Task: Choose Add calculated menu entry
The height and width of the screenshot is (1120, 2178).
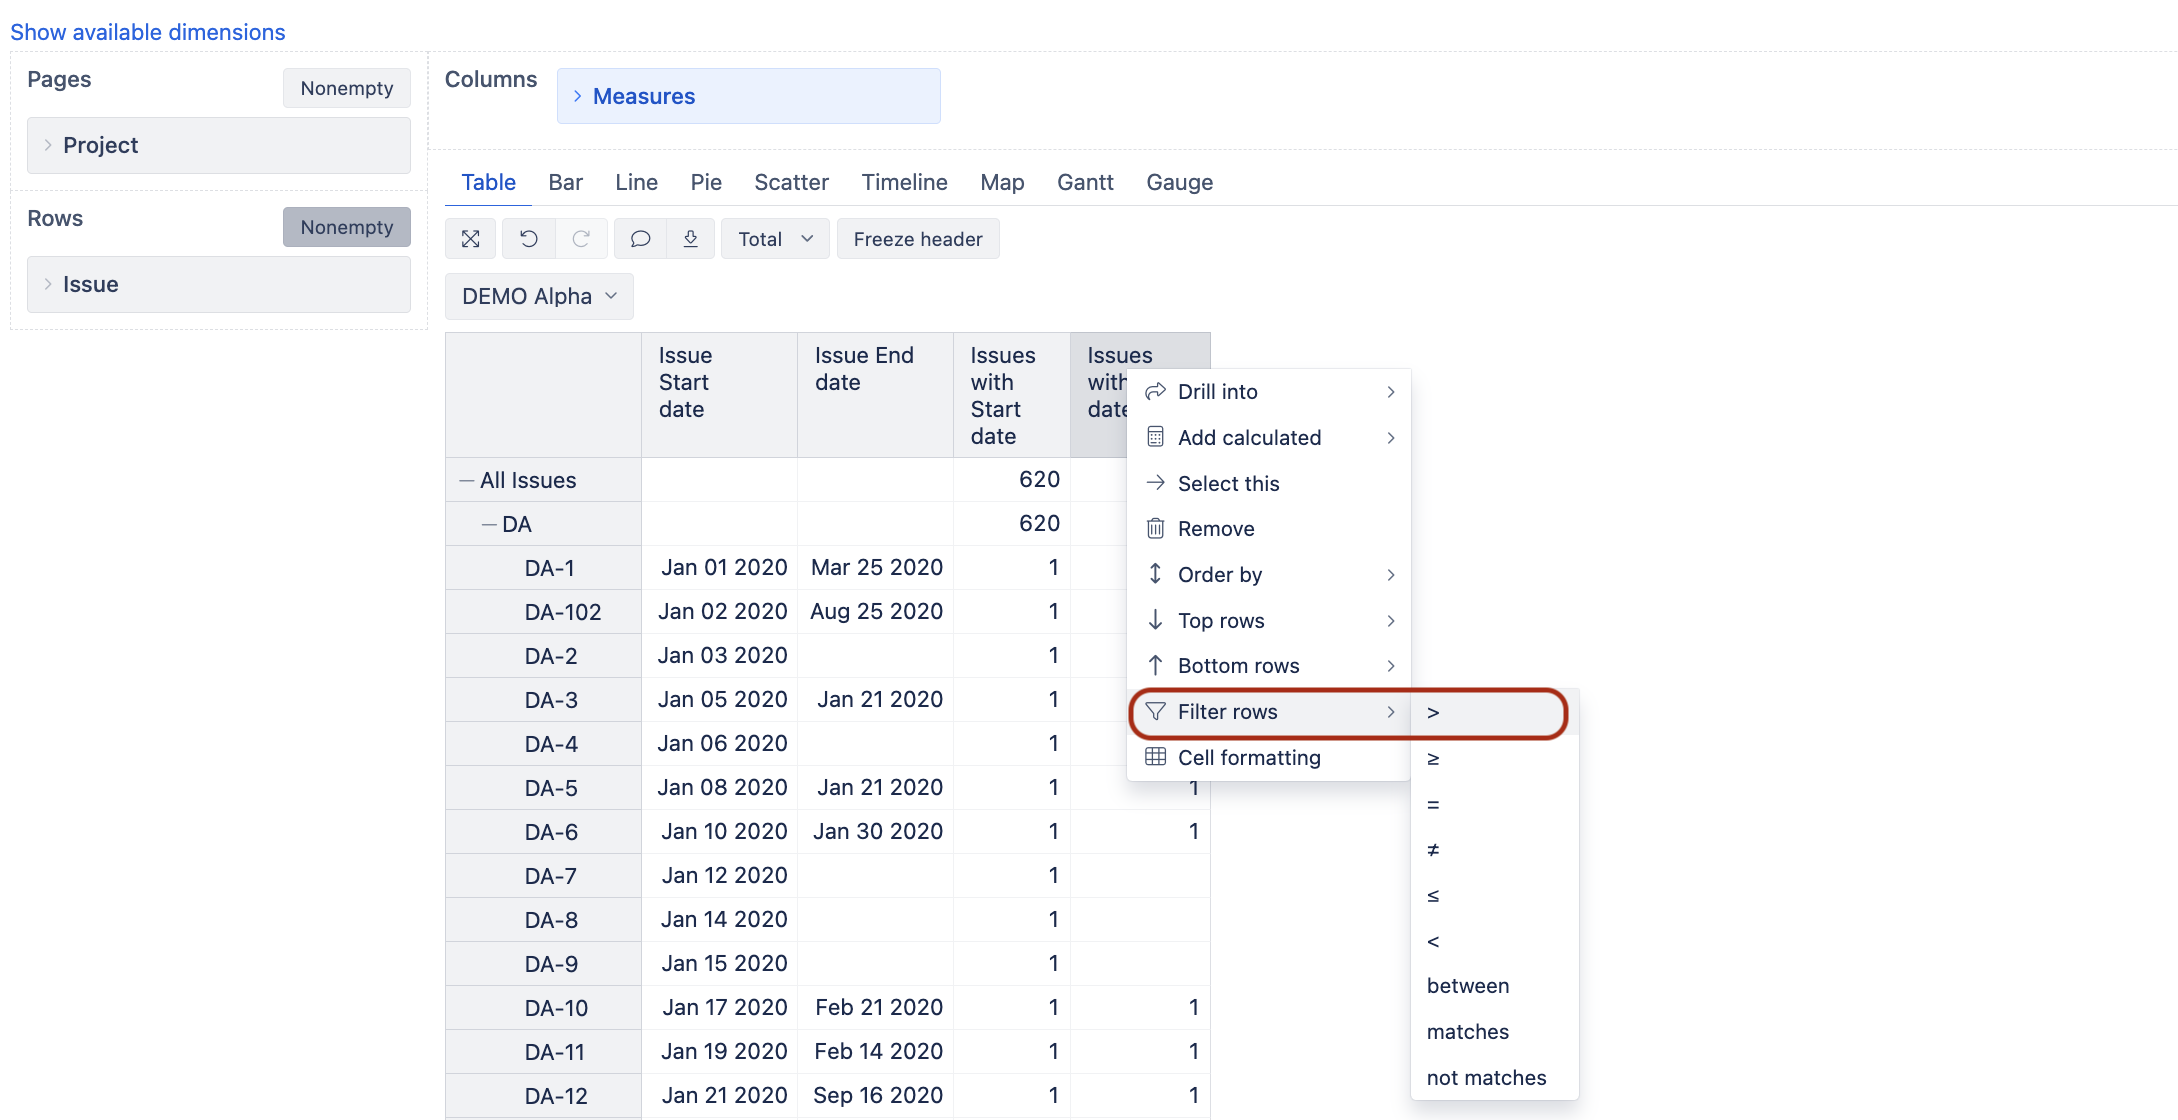Action: coord(1248,438)
